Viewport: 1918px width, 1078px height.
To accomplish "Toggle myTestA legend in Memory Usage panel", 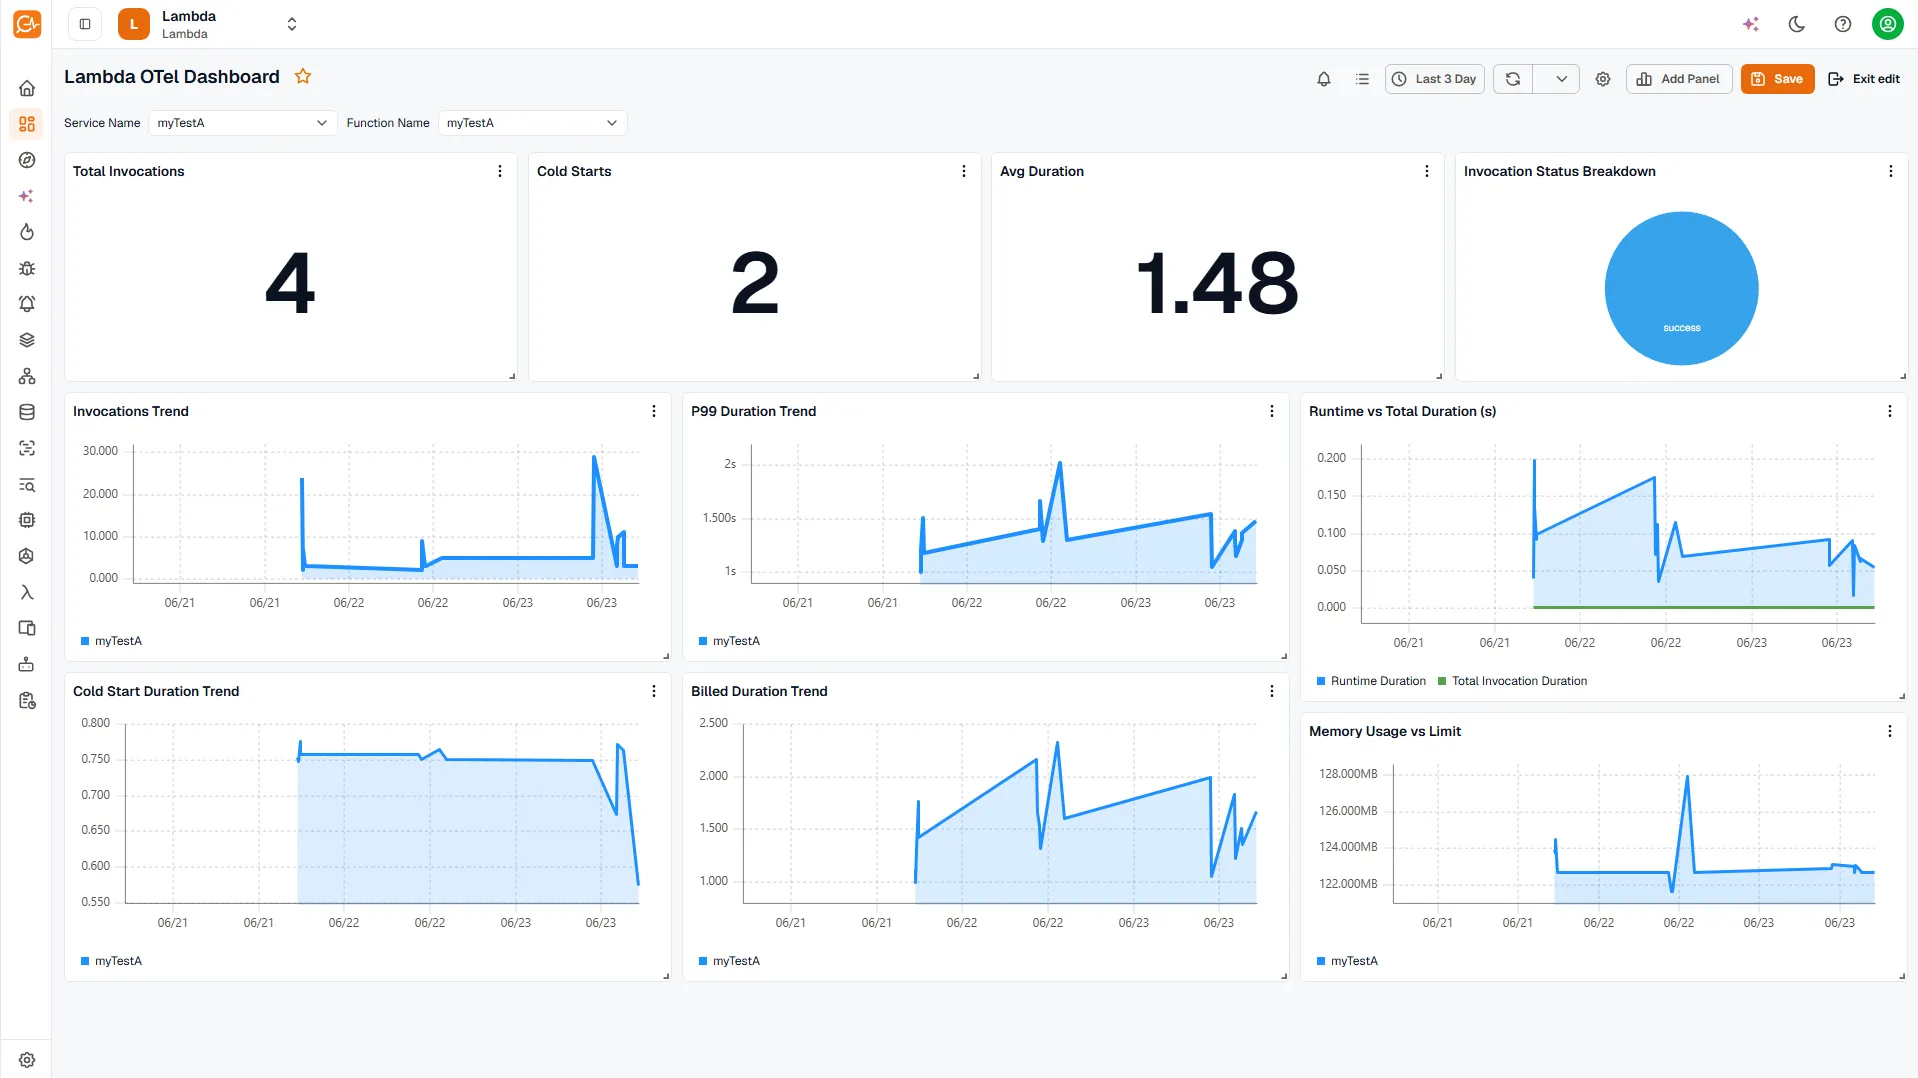I will tap(1347, 961).
